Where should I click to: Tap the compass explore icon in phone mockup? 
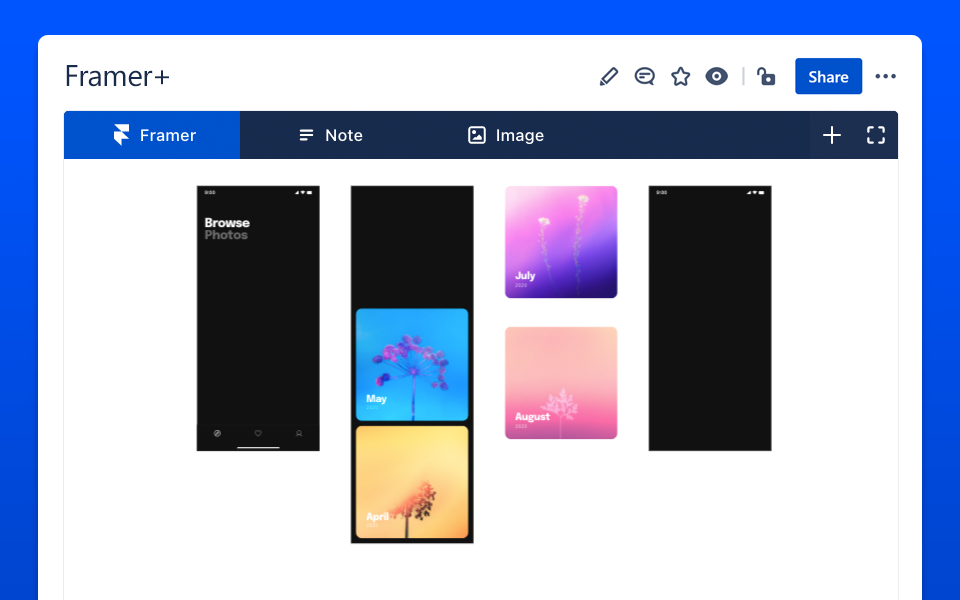[x=217, y=433]
